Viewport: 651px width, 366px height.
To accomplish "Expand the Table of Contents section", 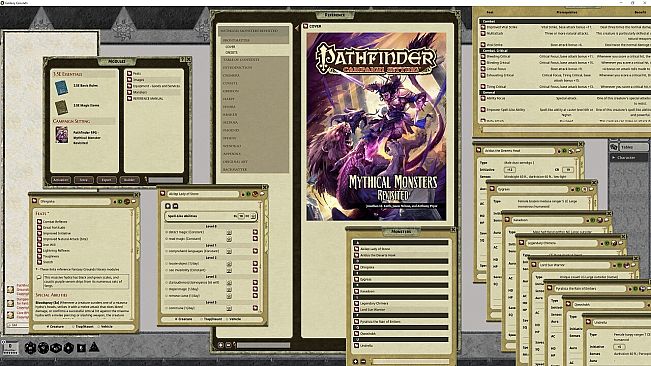I will [x=254, y=60].
